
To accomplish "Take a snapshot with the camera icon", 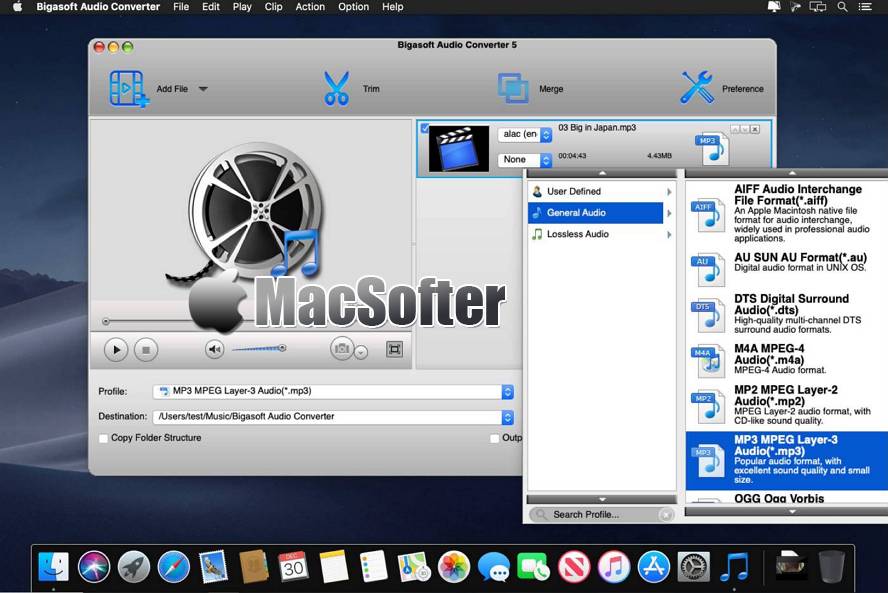I will (341, 349).
